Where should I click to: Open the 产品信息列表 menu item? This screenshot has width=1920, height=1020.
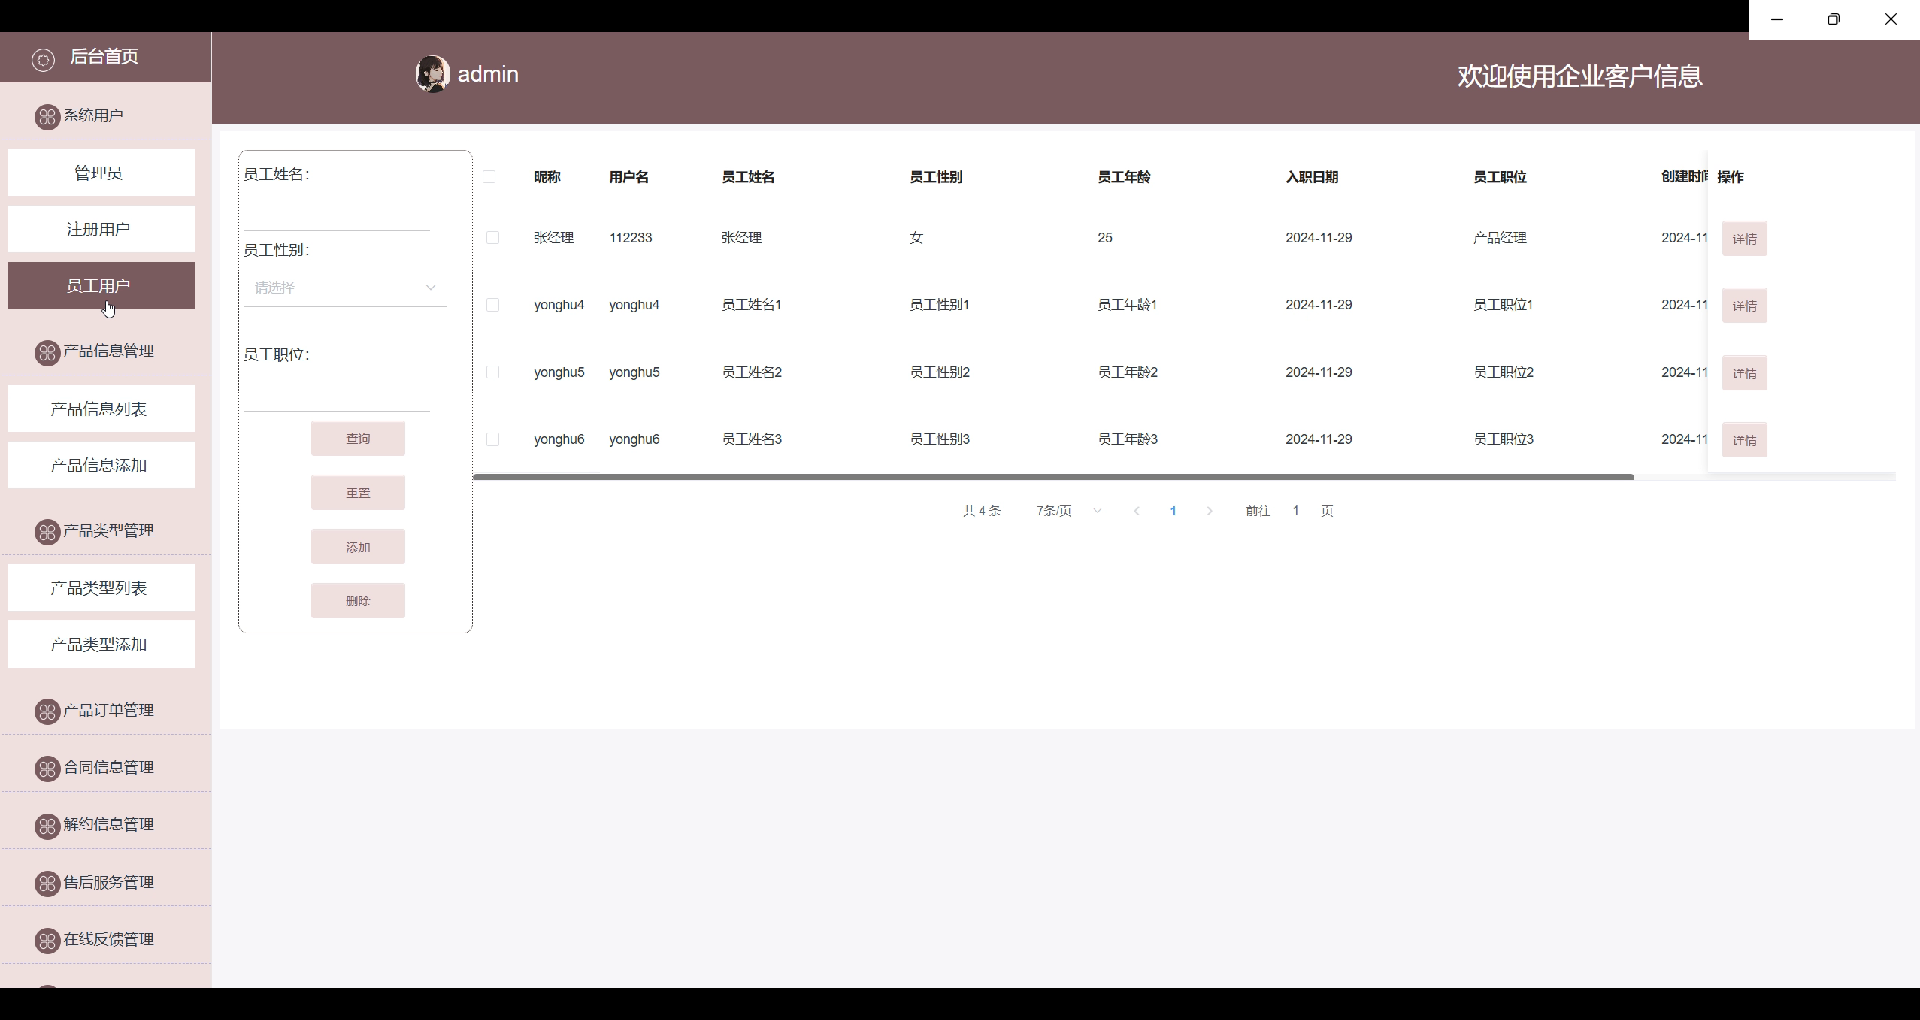[x=101, y=409]
